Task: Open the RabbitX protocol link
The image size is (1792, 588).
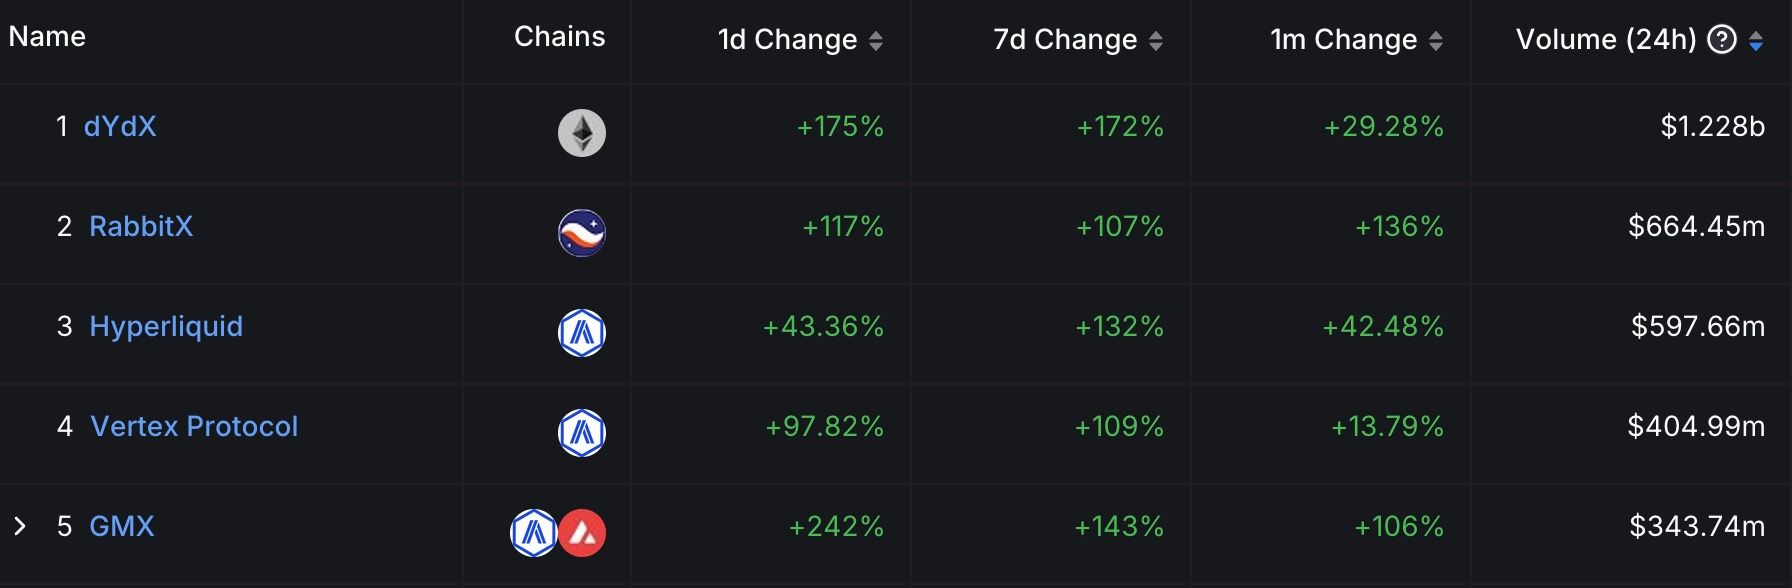Action: [x=141, y=226]
